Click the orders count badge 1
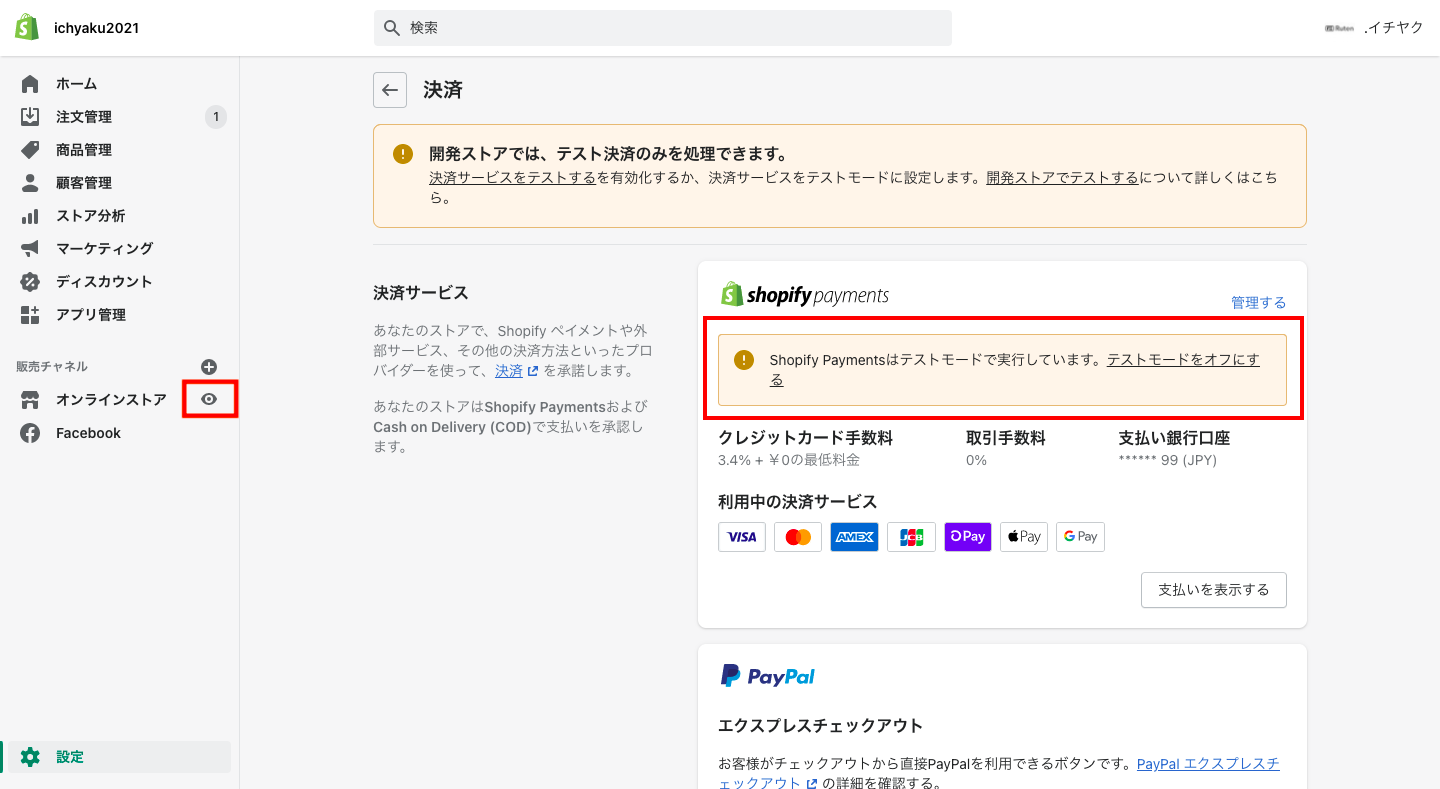Image resolution: width=1440 pixels, height=789 pixels. [x=216, y=117]
